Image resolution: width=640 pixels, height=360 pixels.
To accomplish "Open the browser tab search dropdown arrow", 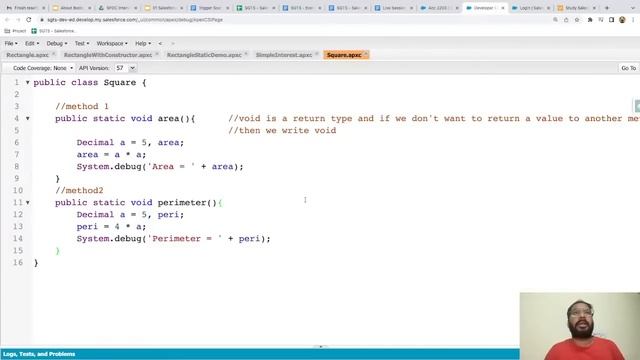I will click(633, 8).
